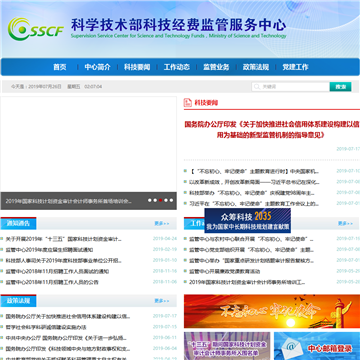Open item 2019年国家科技计划资金审计会计师事务所培训工
Viewport: 360px width, 360px height.
point(247,282)
